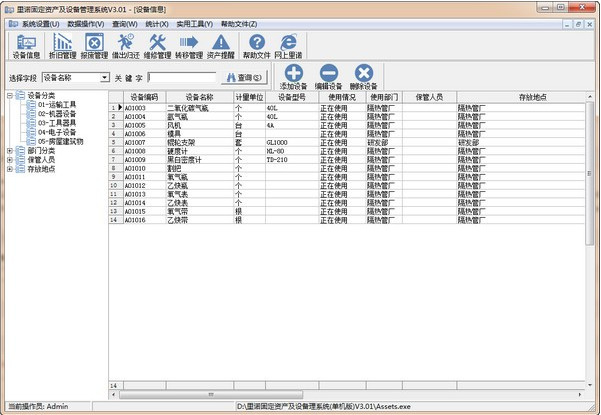Open the 选择字段 combo box dropdown
This screenshot has width=601, height=415.
point(105,77)
